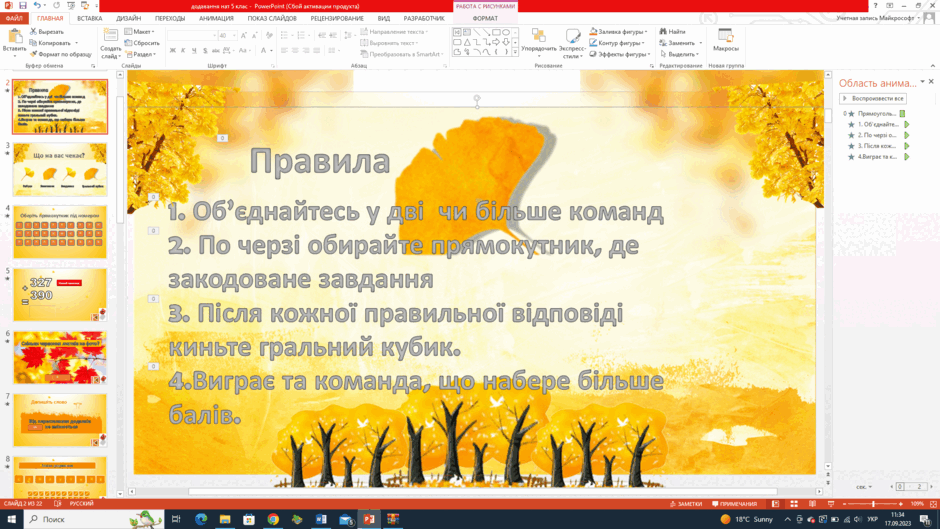Image resolution: width=940 pixels, height=529 pixels.
Task: Create a new slide with Создать слайд
Action: point(110,43)
